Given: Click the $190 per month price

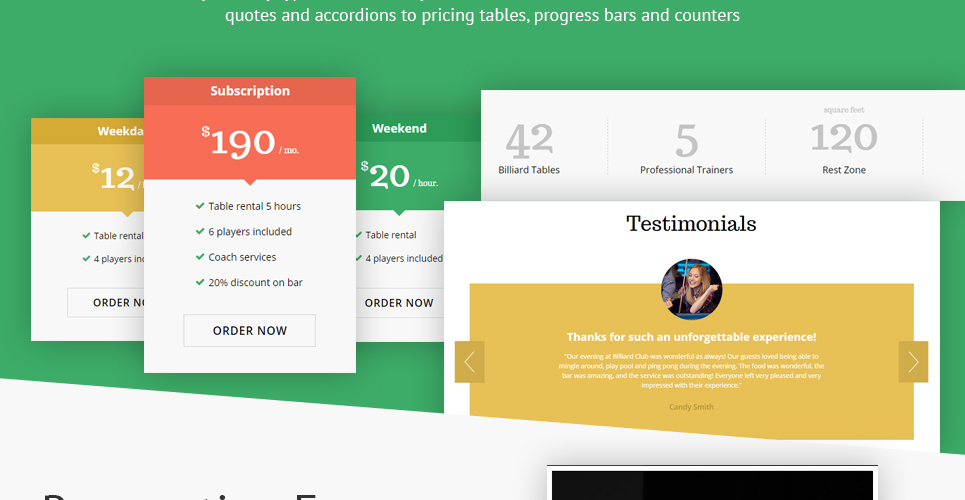Looking at the screenshot, I should 250,142.
